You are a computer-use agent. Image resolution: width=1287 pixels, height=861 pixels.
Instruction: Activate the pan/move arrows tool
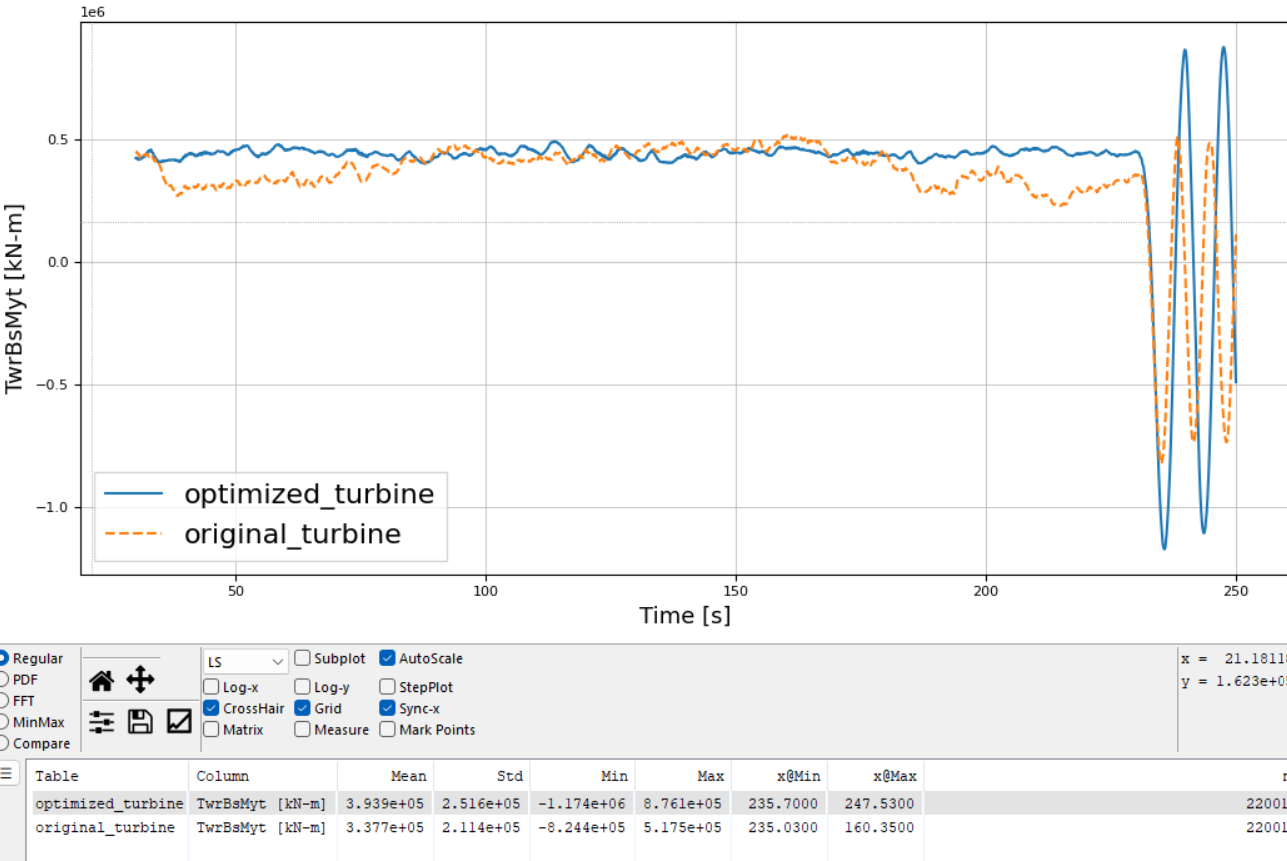click(140, 681)
